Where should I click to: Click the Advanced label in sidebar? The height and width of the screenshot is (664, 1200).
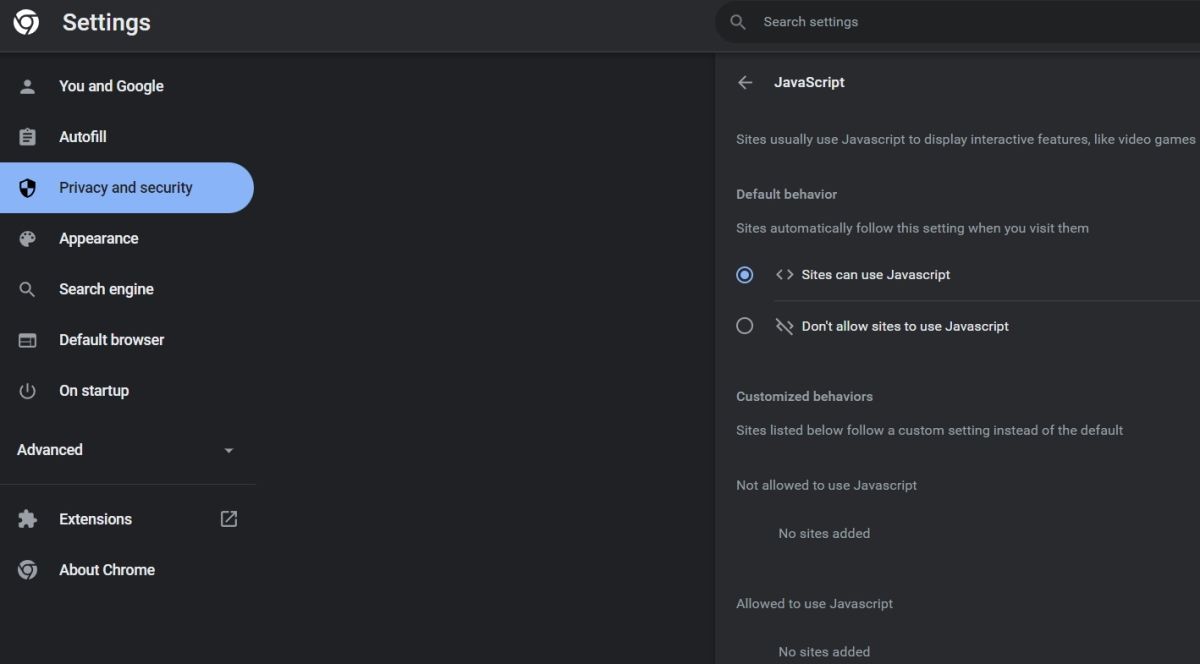[x=50, y=450]
